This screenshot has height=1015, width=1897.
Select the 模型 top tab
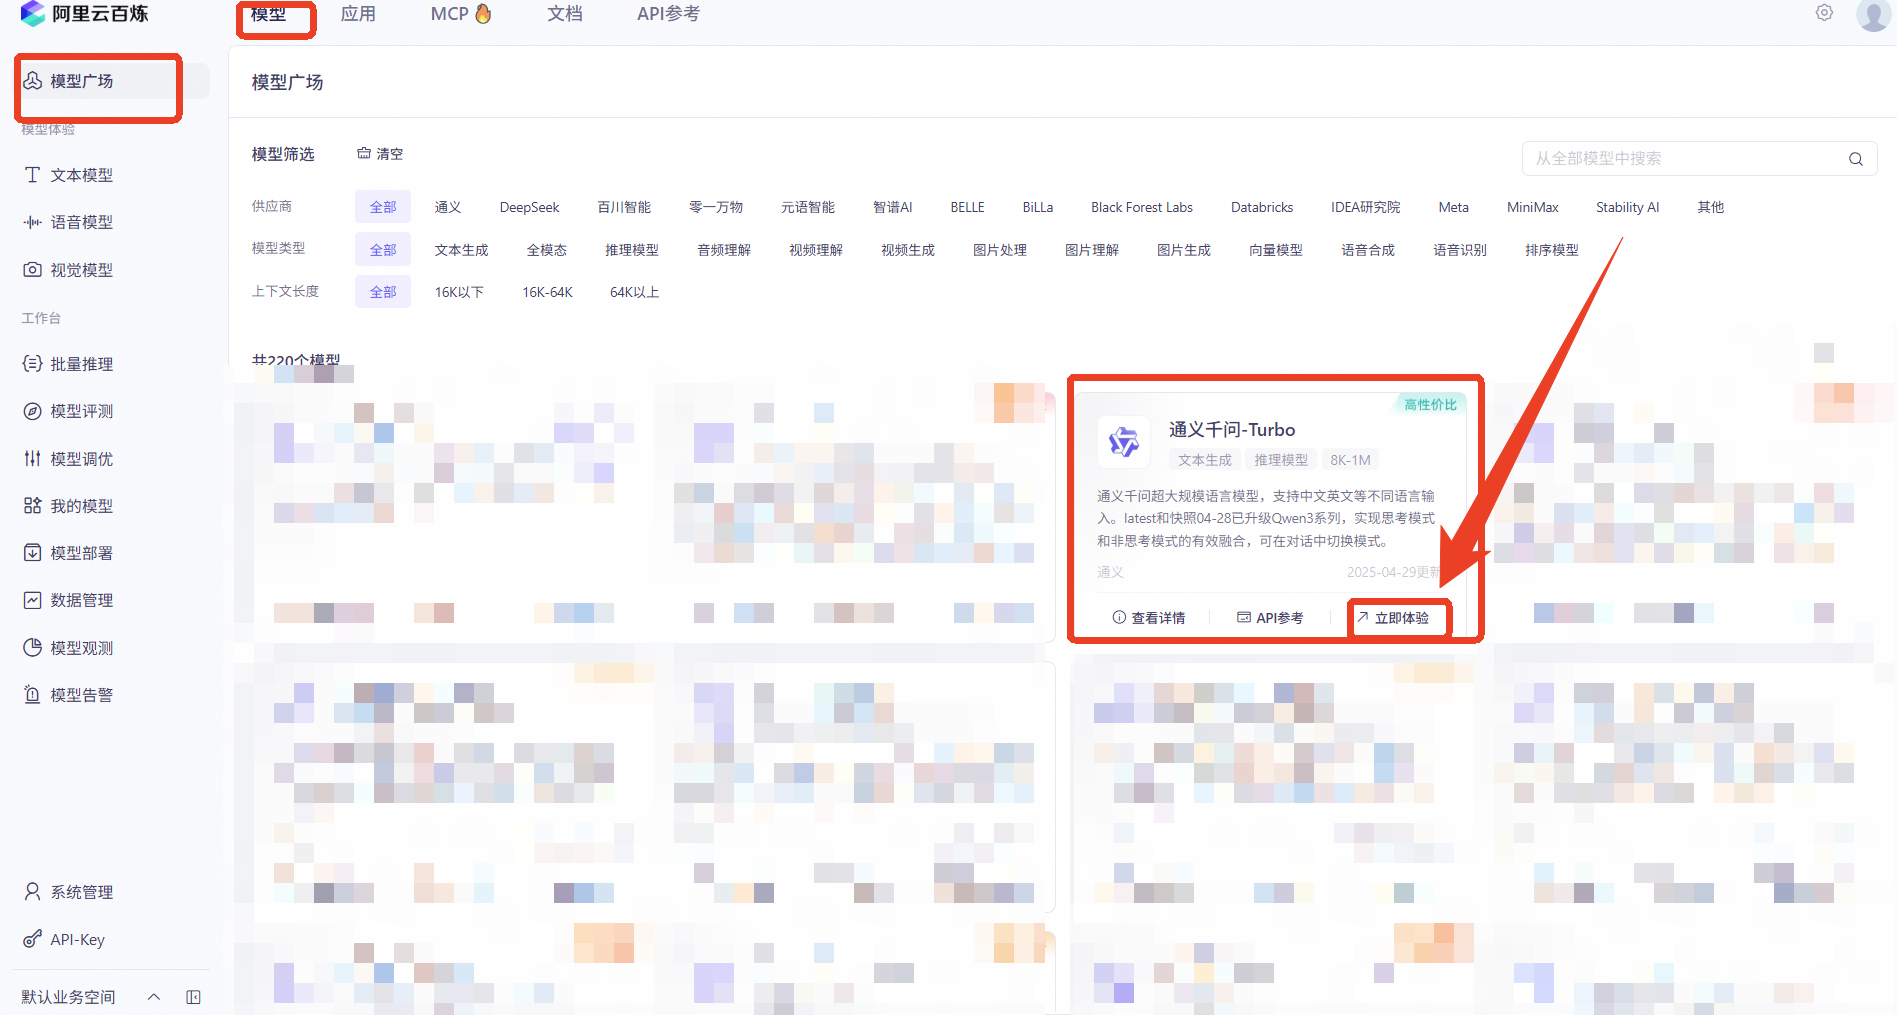click(x=268, y=14)
